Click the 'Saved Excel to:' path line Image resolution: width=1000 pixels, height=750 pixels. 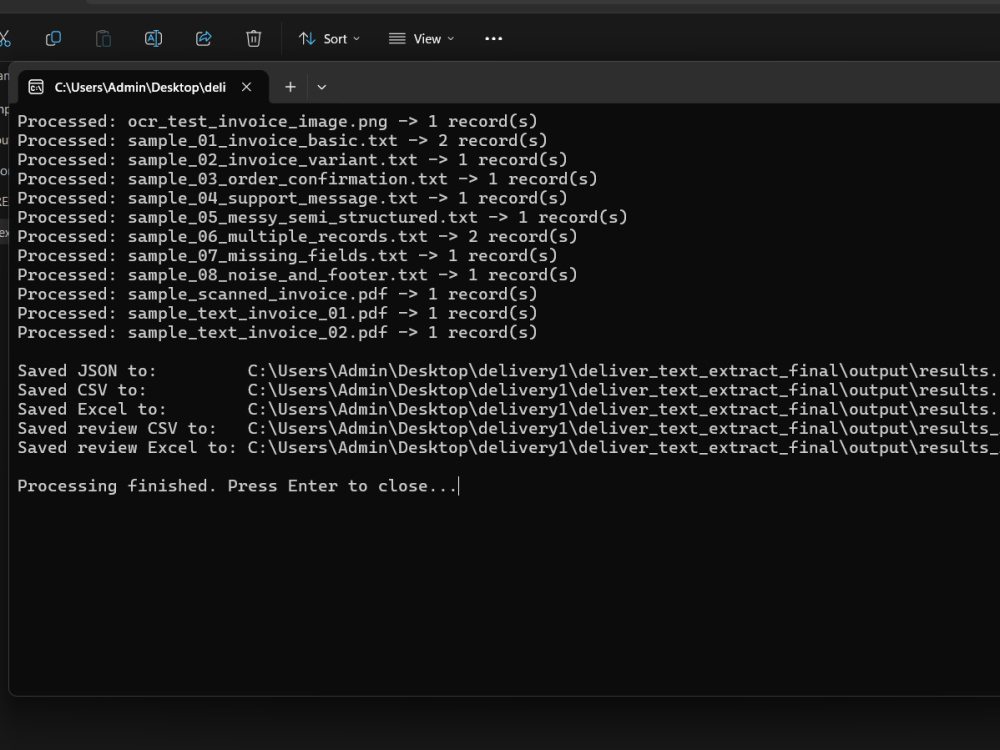[508, 409]
